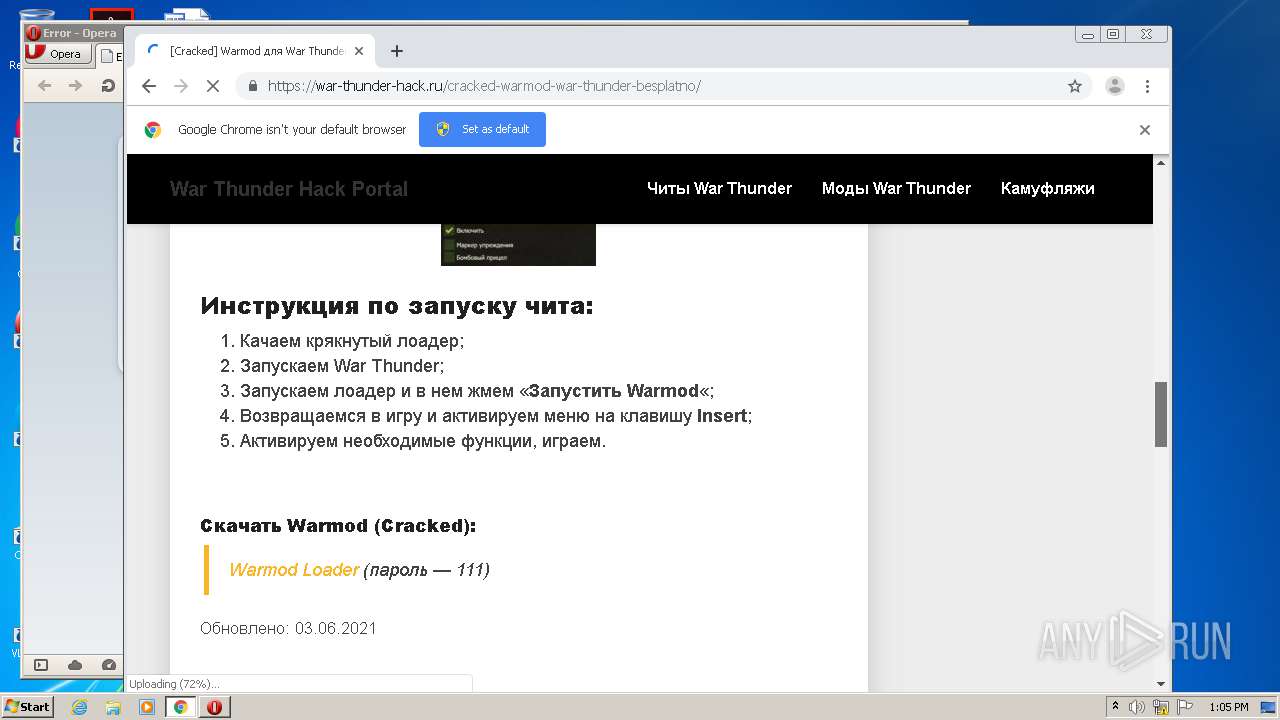The height and width of the screenshot is (720, 1280).
Task: Toggle Opera panels icon in status bar
Action: tap(41, 665)
